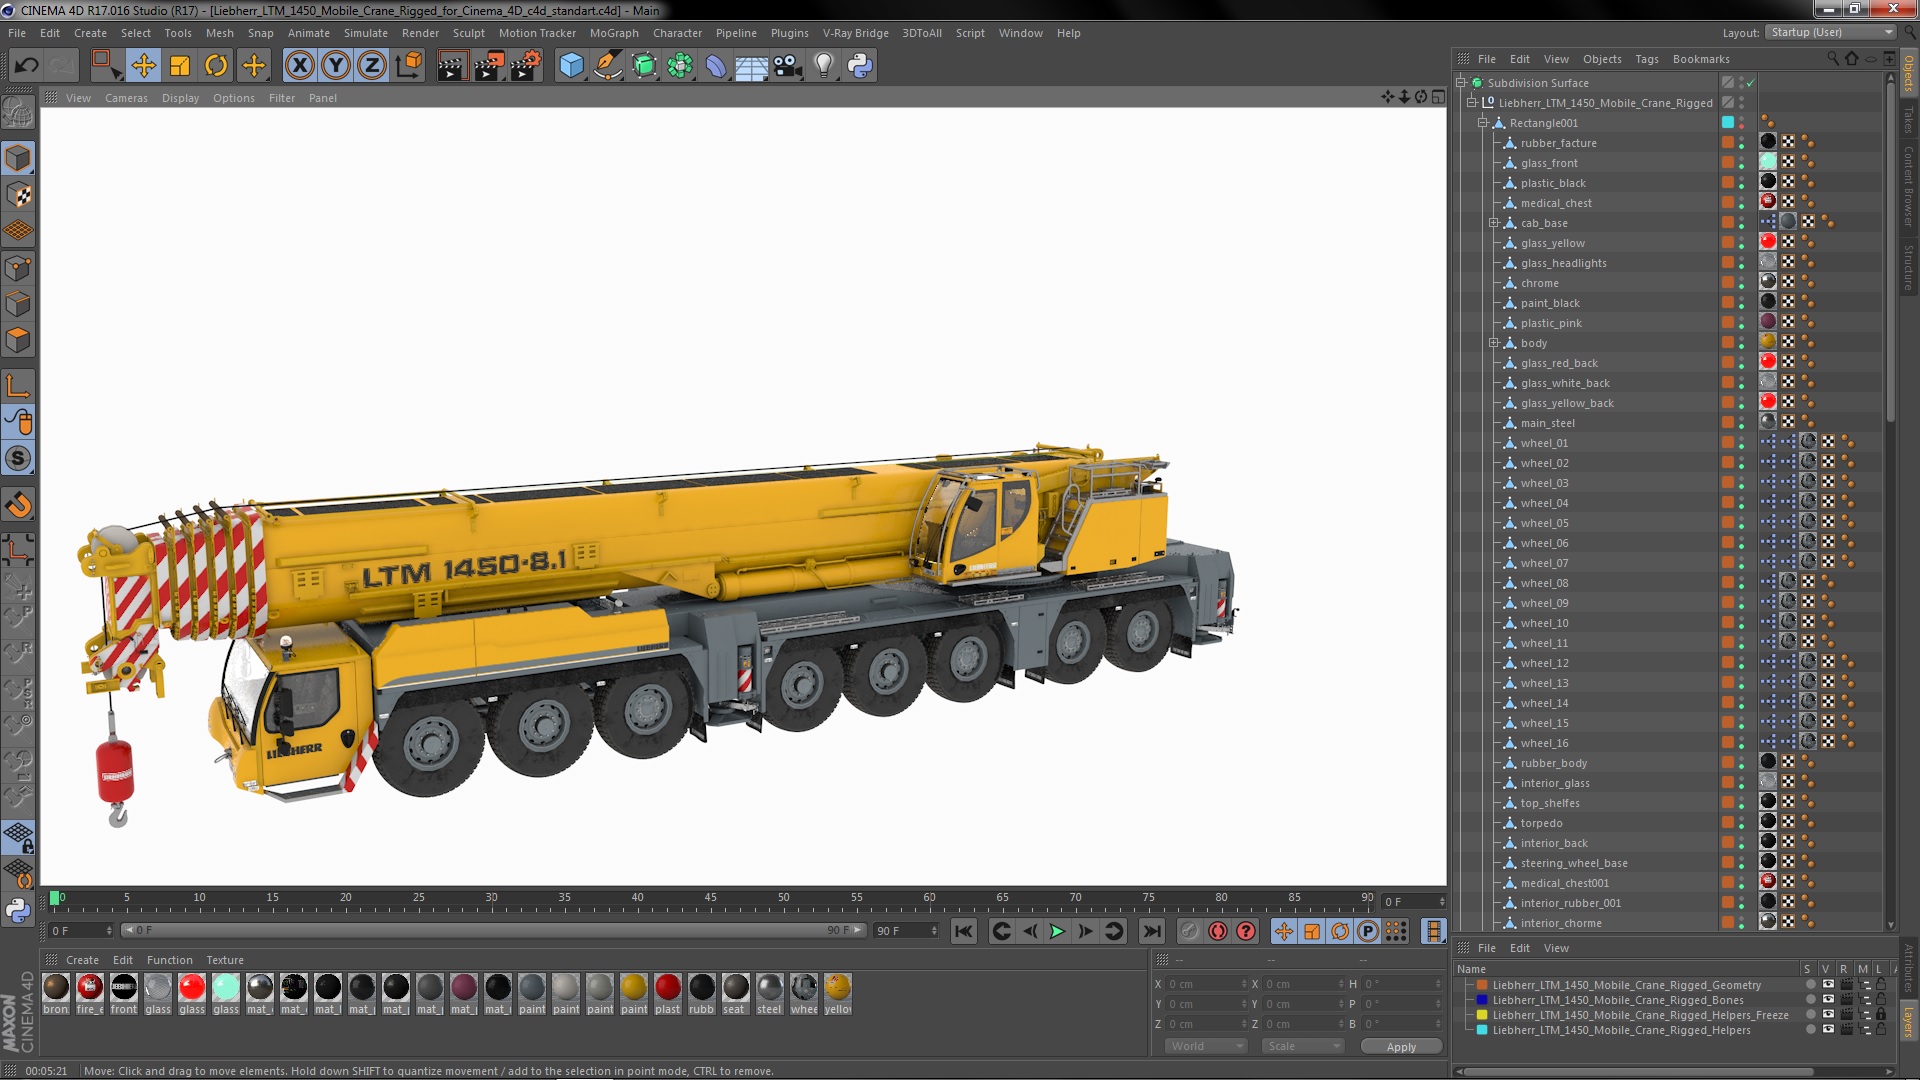Open the Simulate menu

point(366,33)
